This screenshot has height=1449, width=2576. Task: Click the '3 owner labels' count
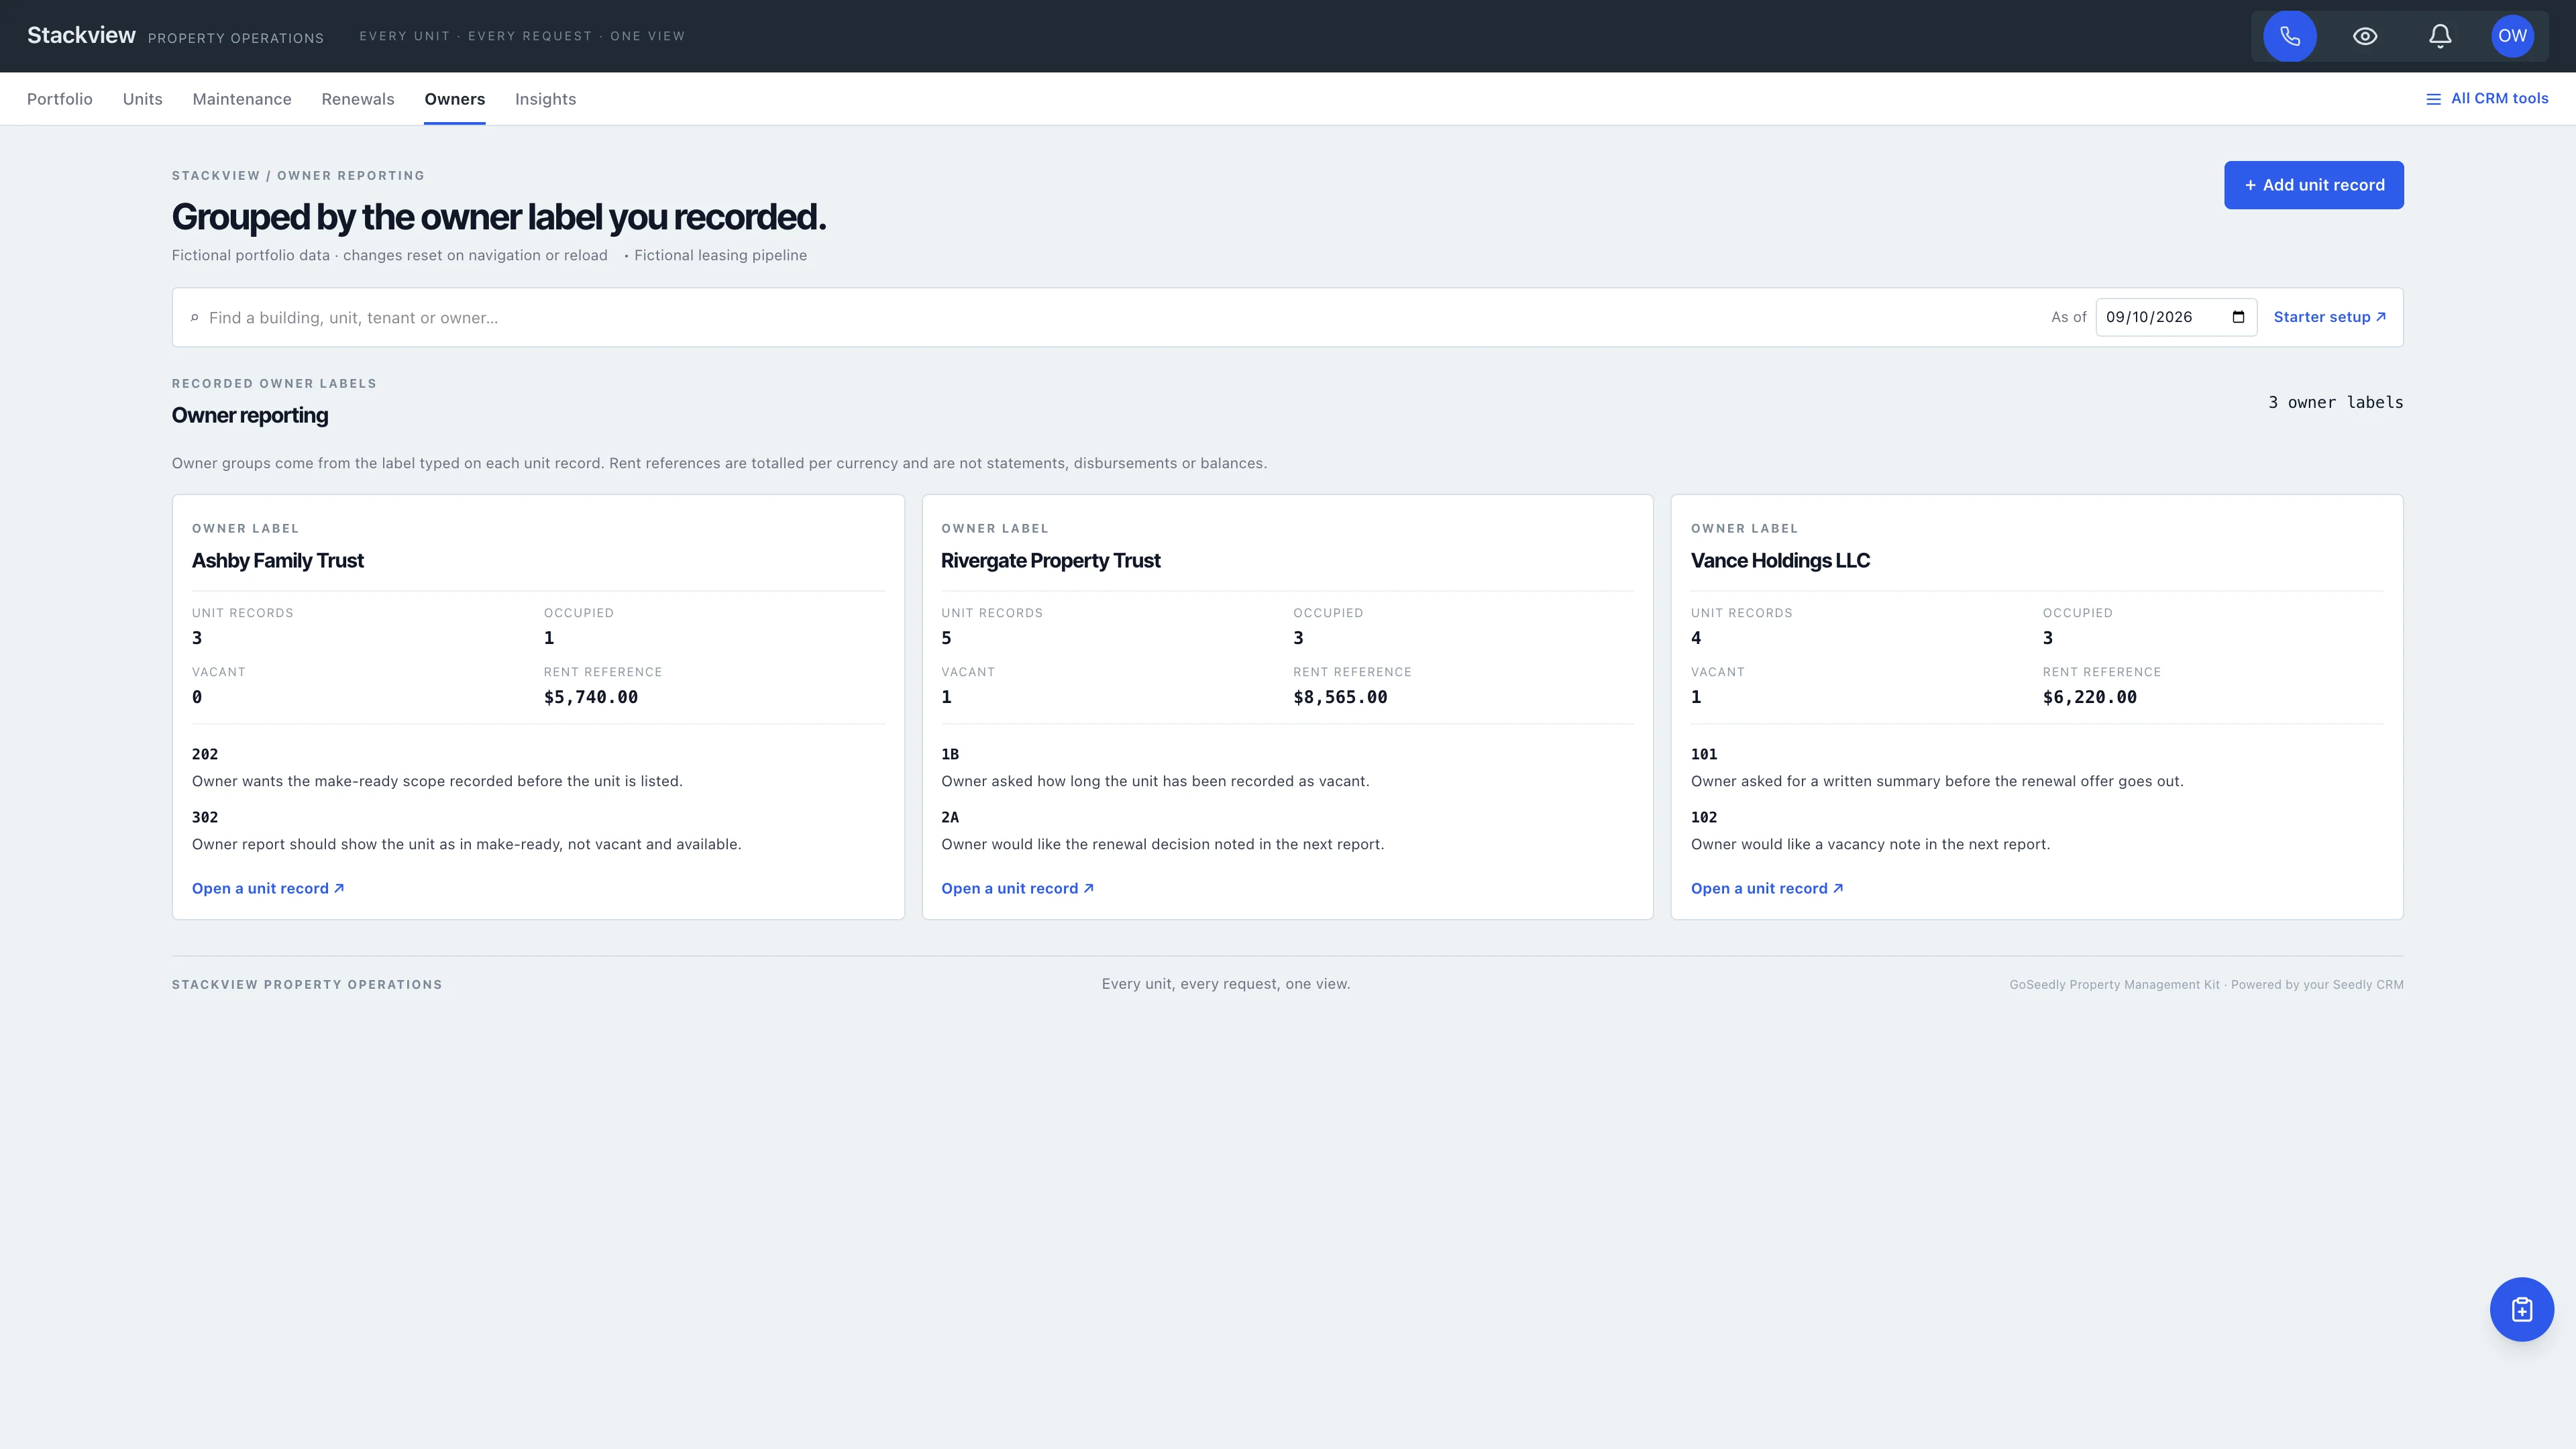[2336, 402]
